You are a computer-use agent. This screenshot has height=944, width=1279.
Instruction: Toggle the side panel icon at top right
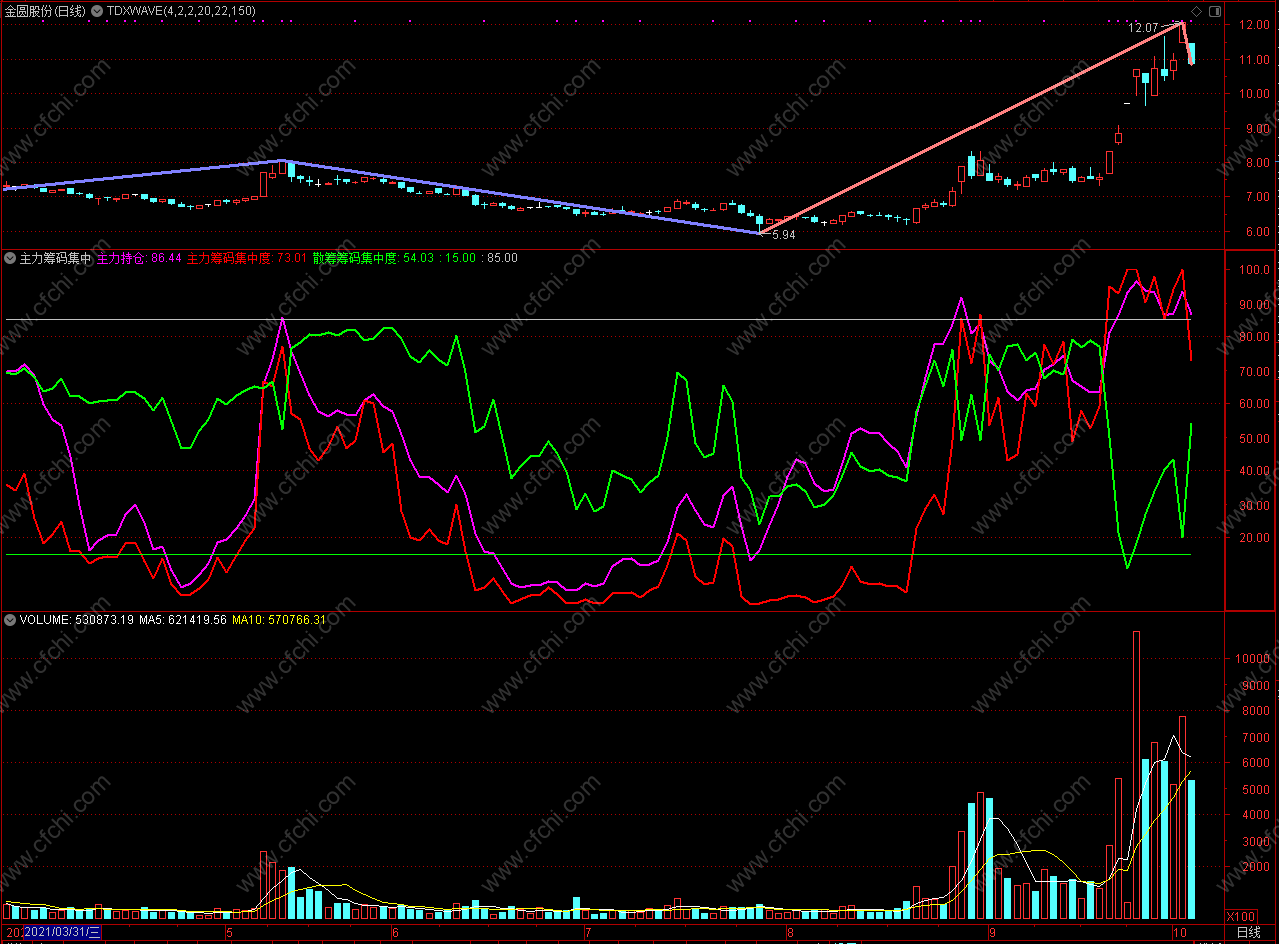[1214, 11]
